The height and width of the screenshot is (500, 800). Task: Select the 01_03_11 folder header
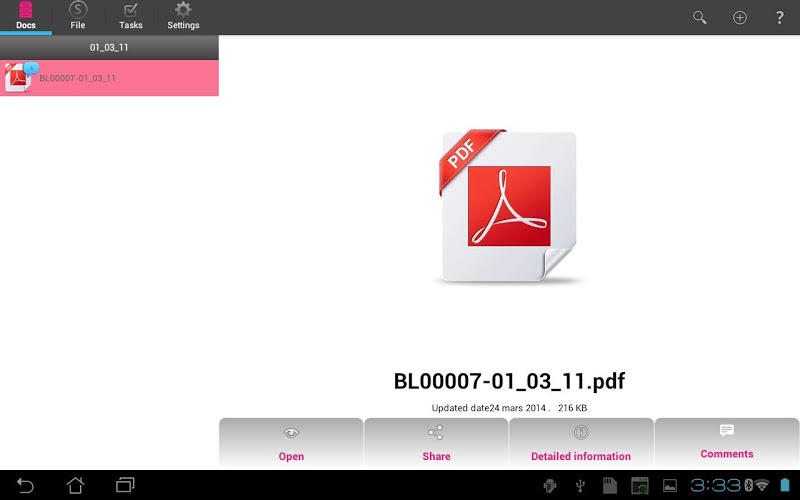coord(109,47)
